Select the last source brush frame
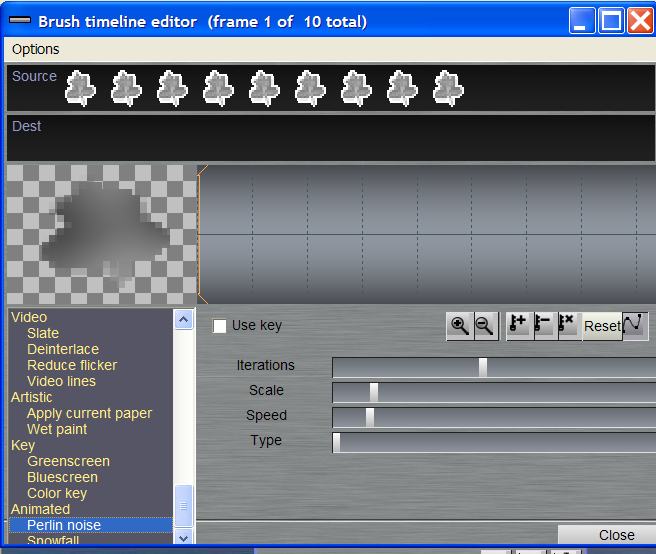 448,89
